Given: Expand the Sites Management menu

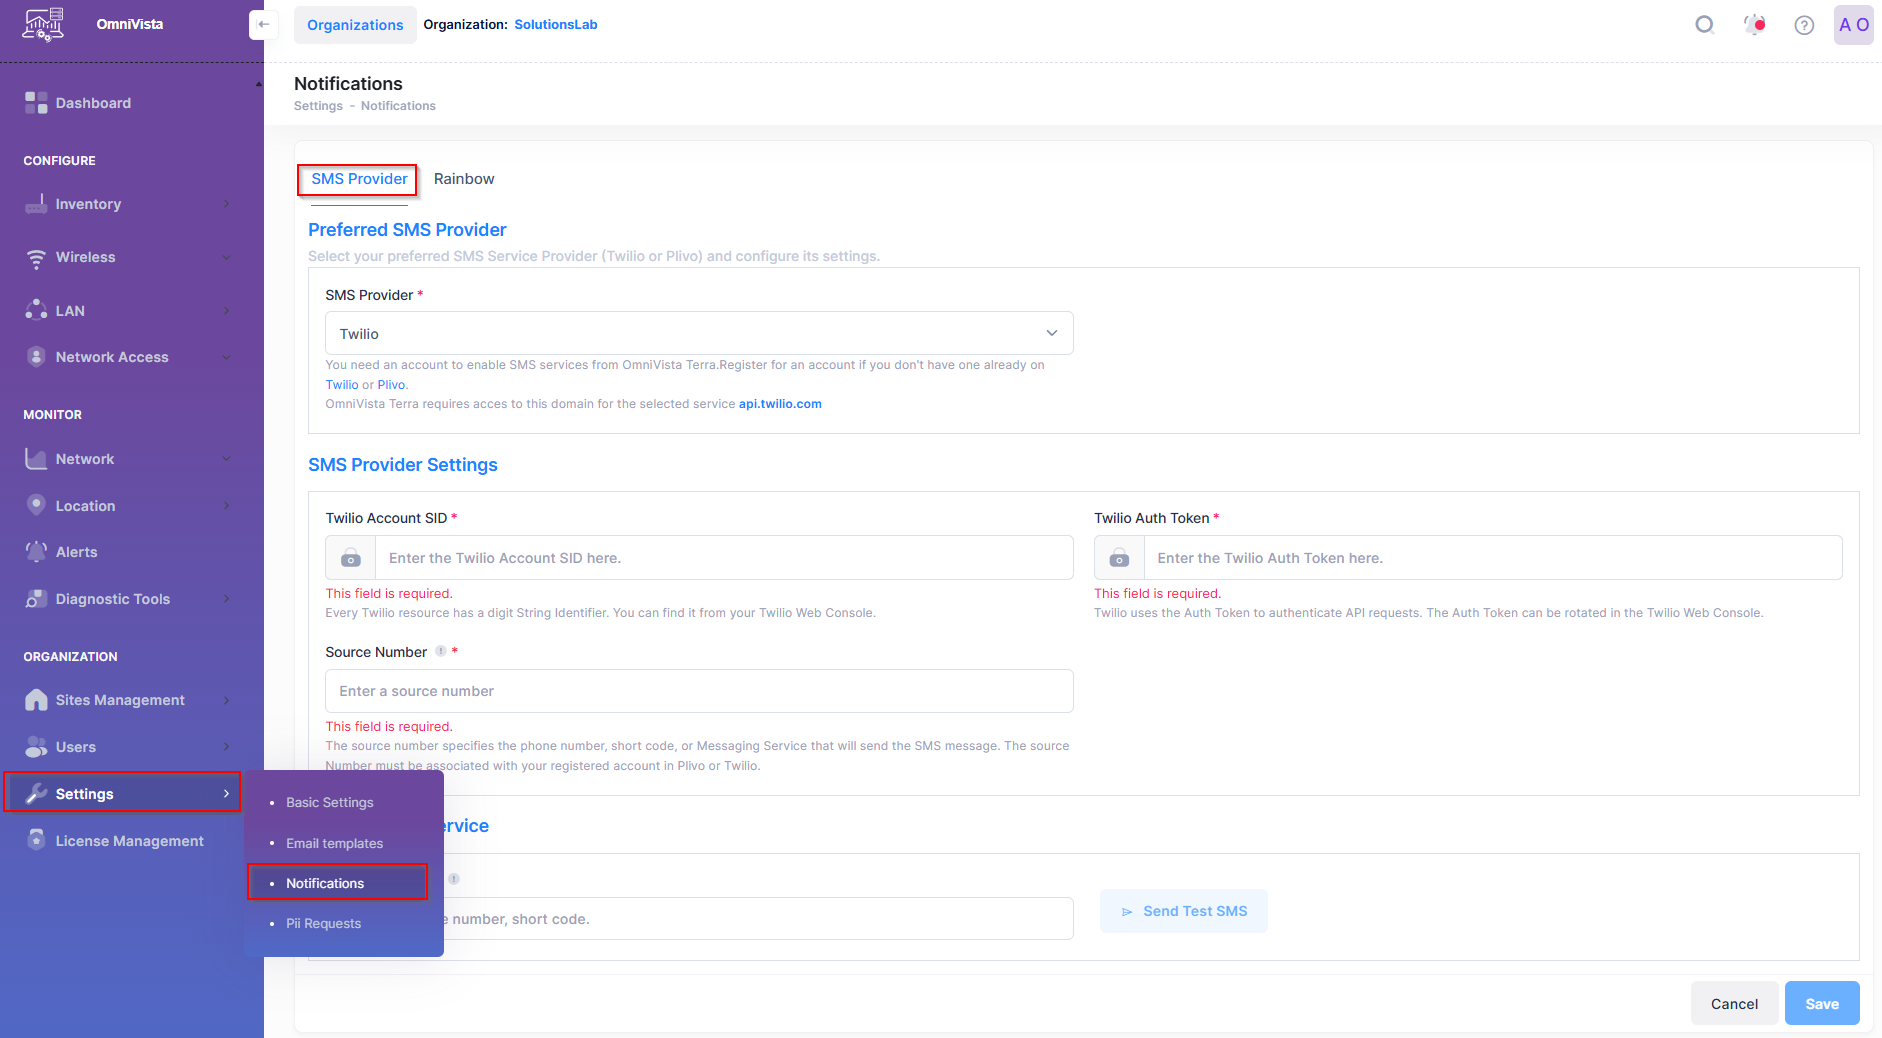Looking at the screenshot, I should 128,700.
